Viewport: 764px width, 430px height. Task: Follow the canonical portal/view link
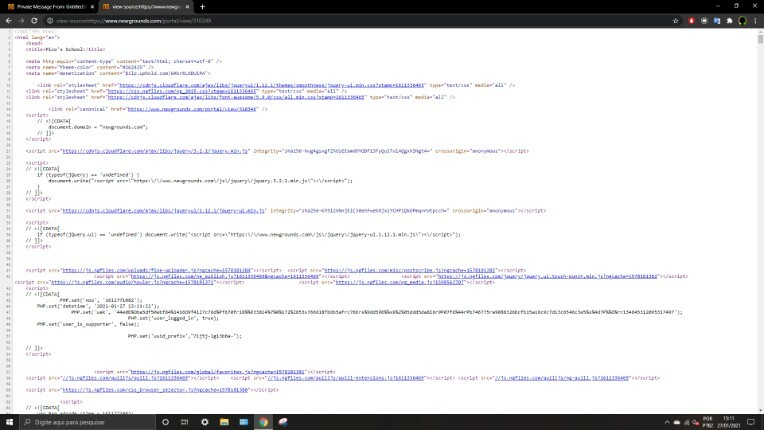coord(192,109)
